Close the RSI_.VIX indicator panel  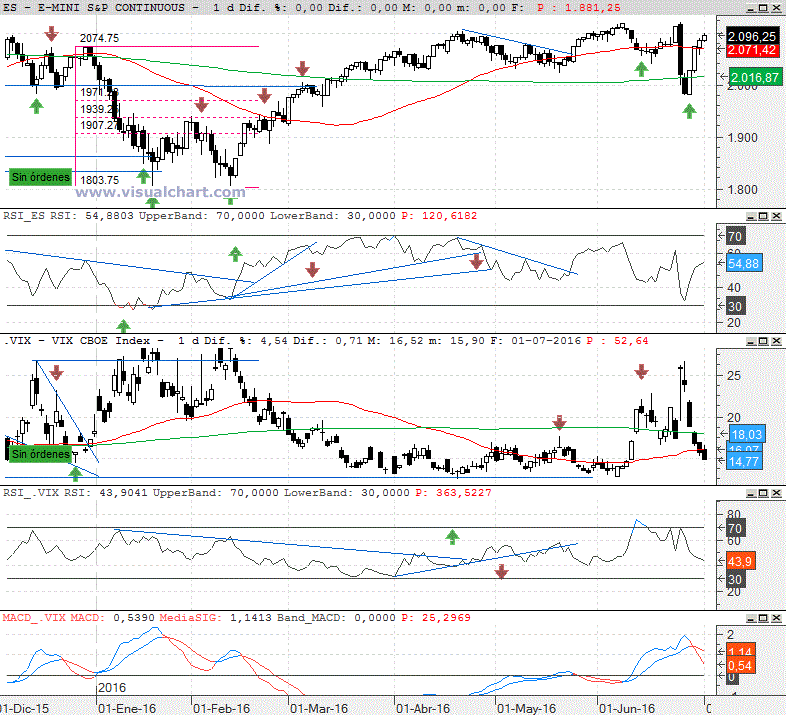click(x=776, y=493)
